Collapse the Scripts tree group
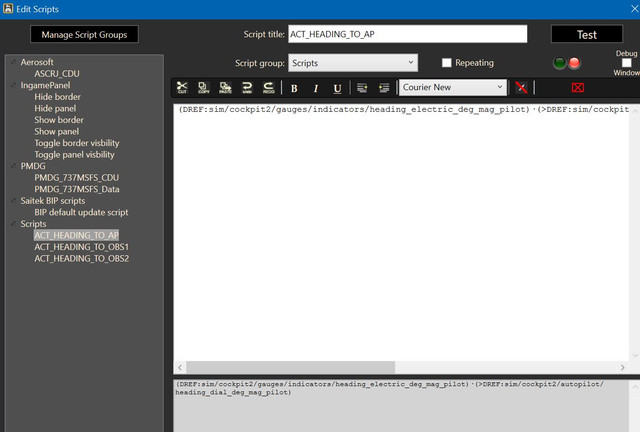Screen dimensions: 640x432 pyautogui.click(x=13, y=223)
